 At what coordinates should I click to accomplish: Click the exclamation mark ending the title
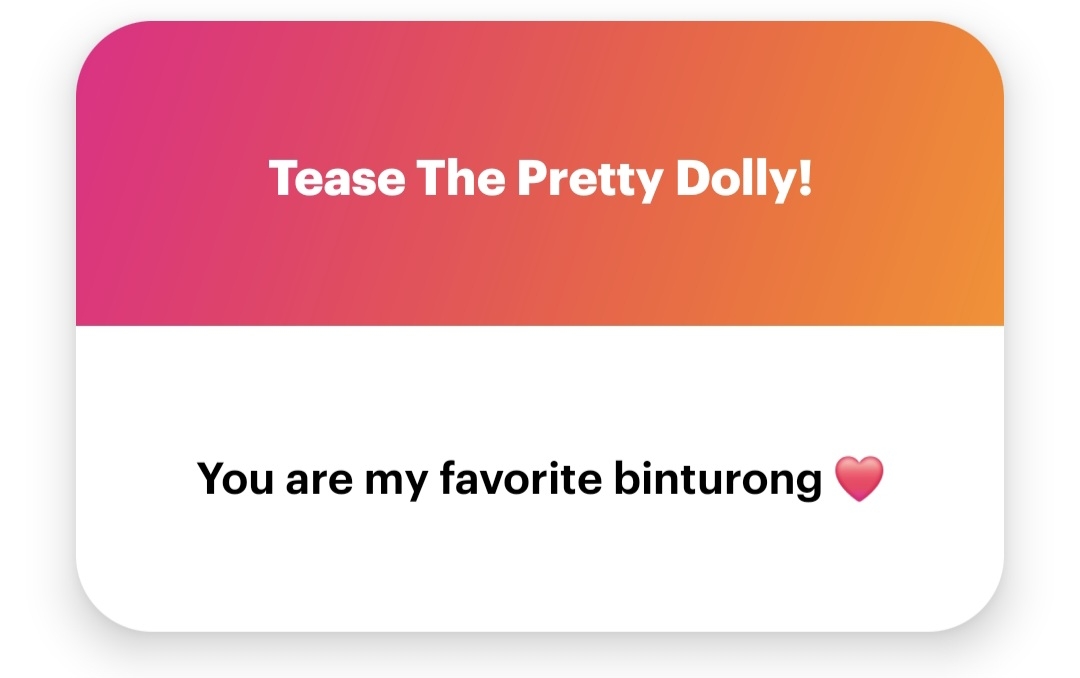[x=805, y=179]
